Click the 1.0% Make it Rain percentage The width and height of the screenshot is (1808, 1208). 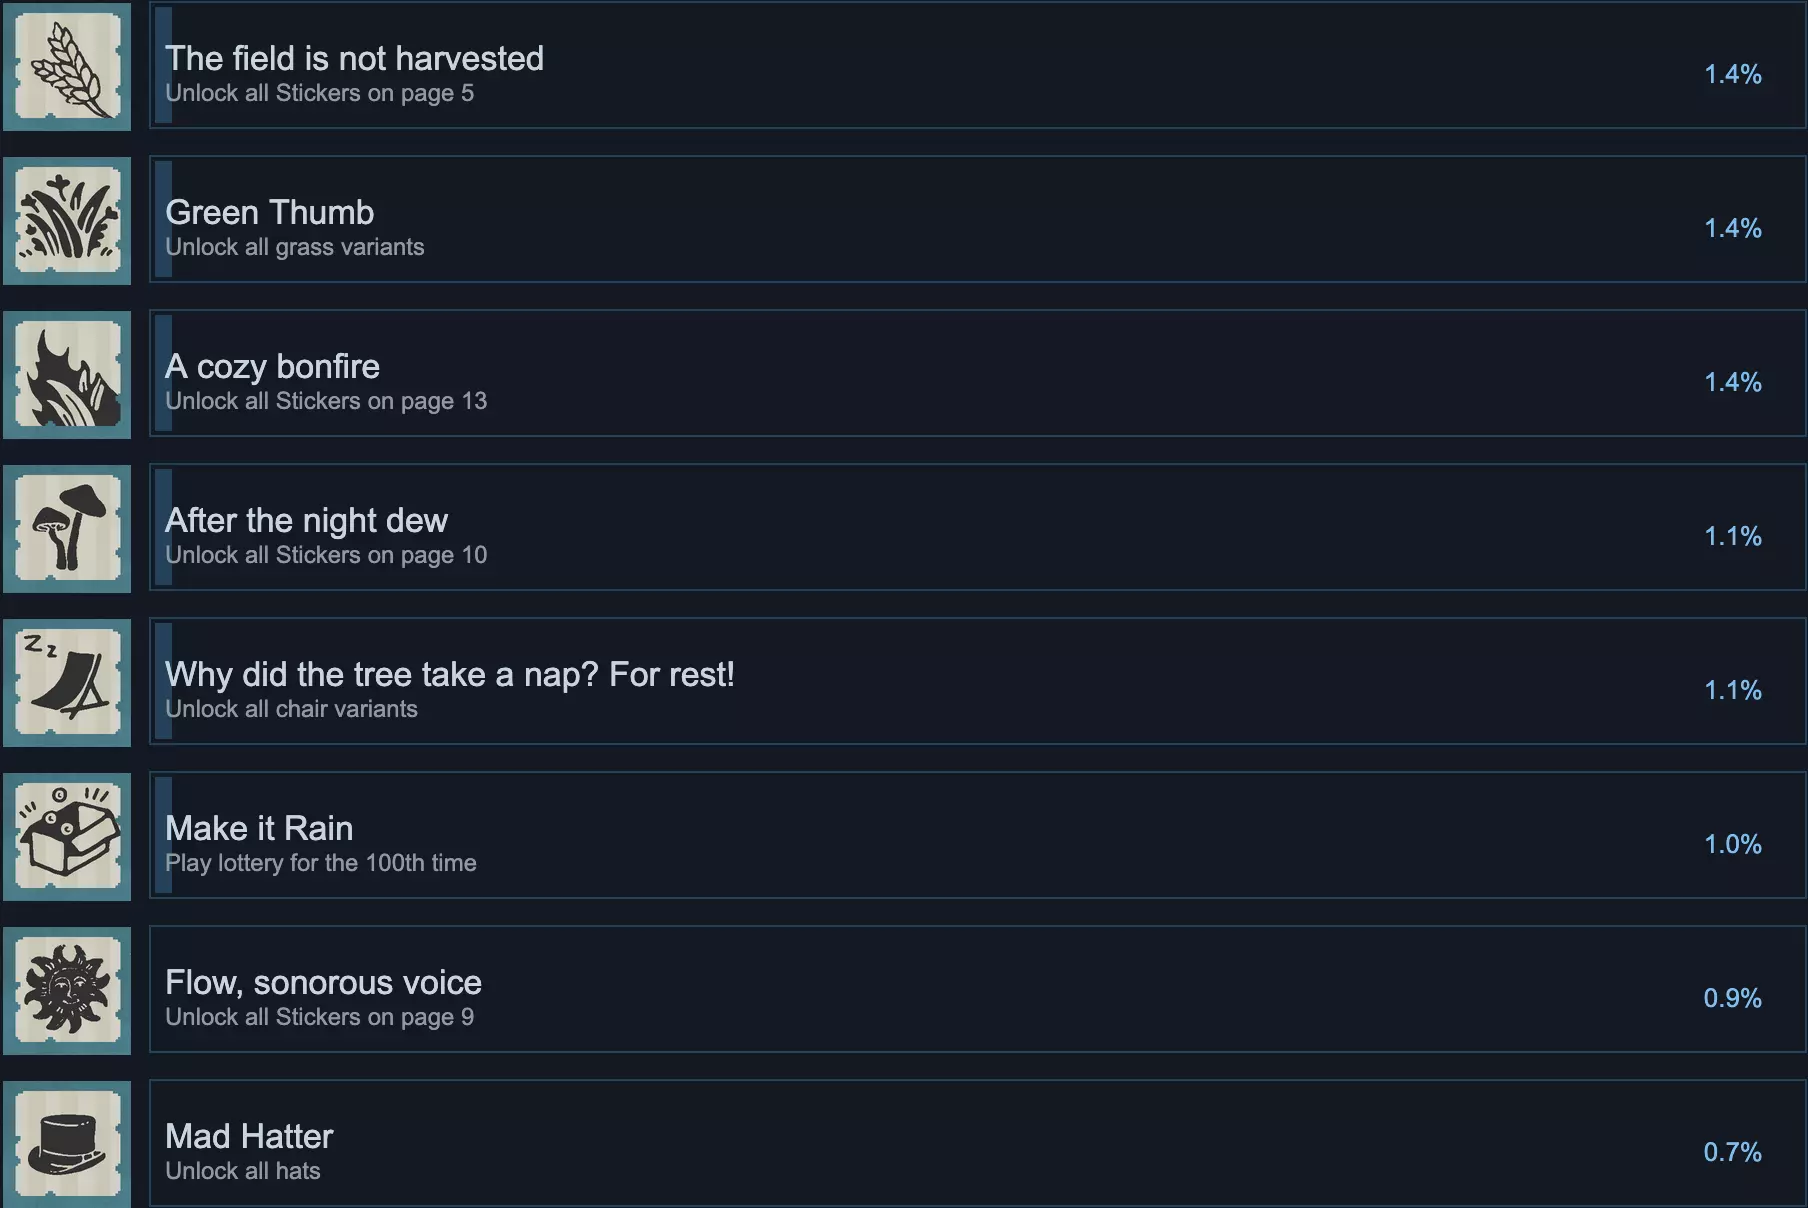1732,844
